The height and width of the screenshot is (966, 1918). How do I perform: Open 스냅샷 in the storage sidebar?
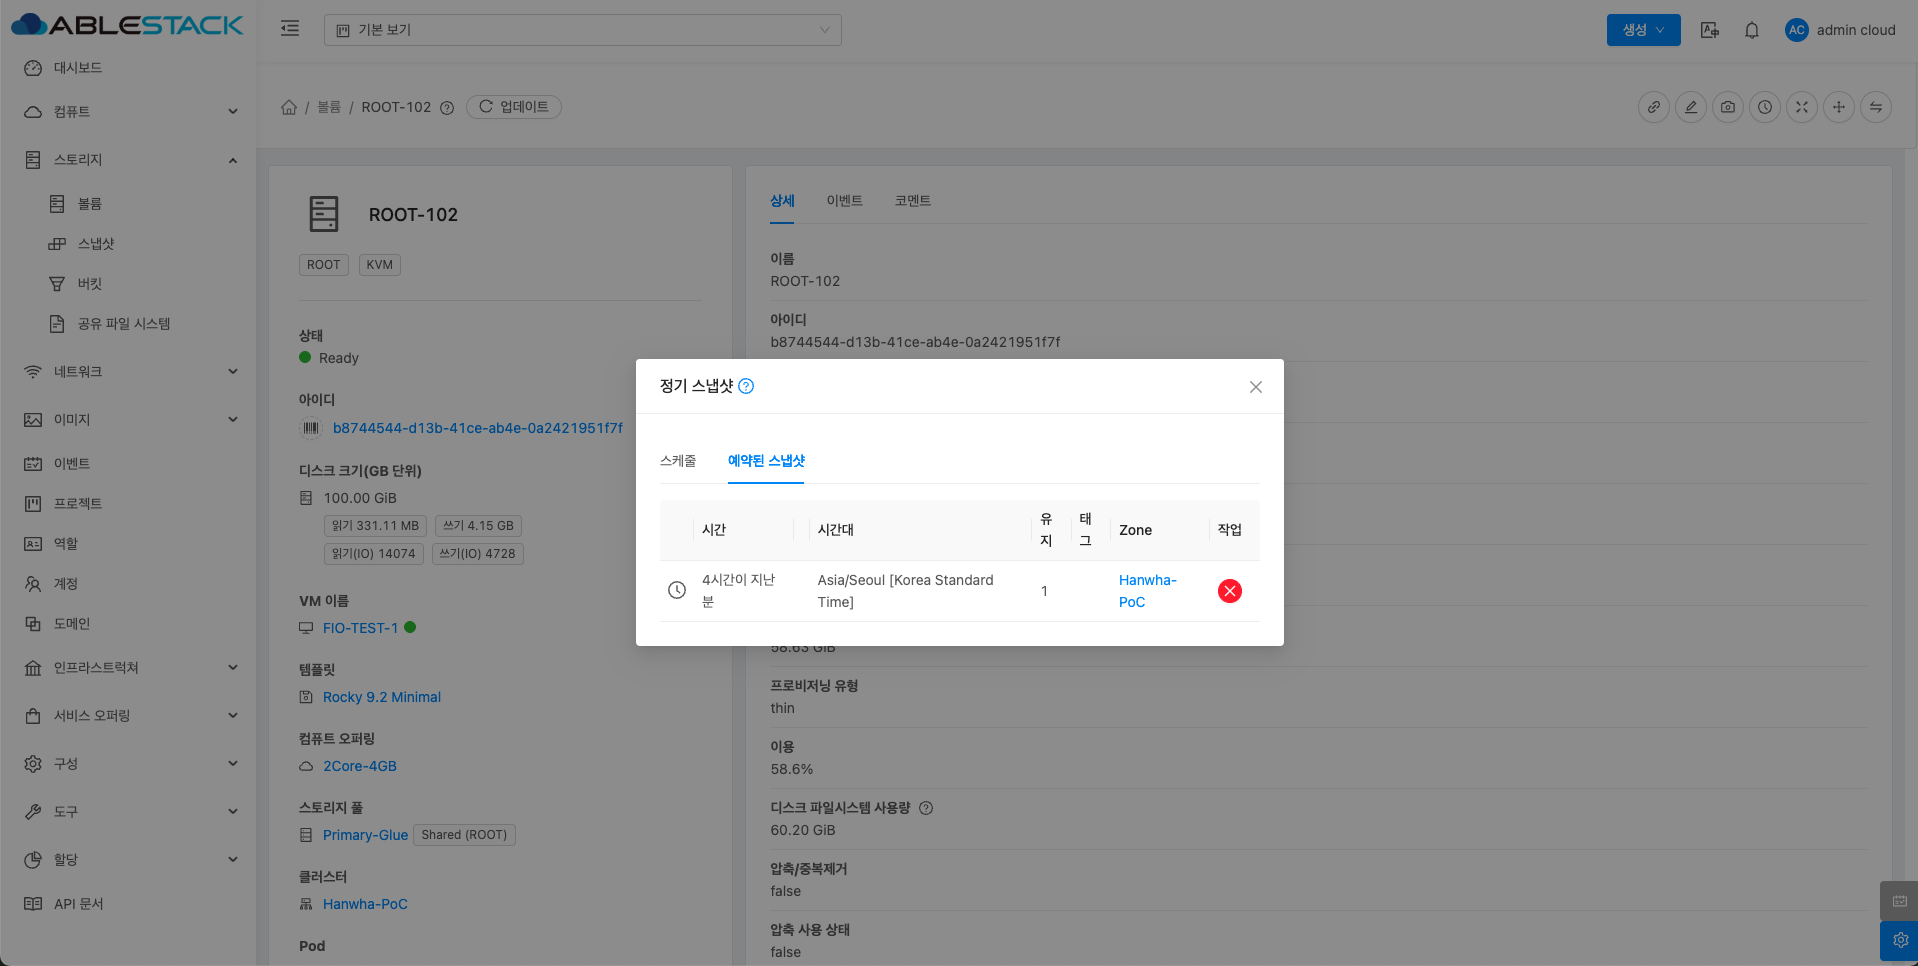[x=96, y=244]
